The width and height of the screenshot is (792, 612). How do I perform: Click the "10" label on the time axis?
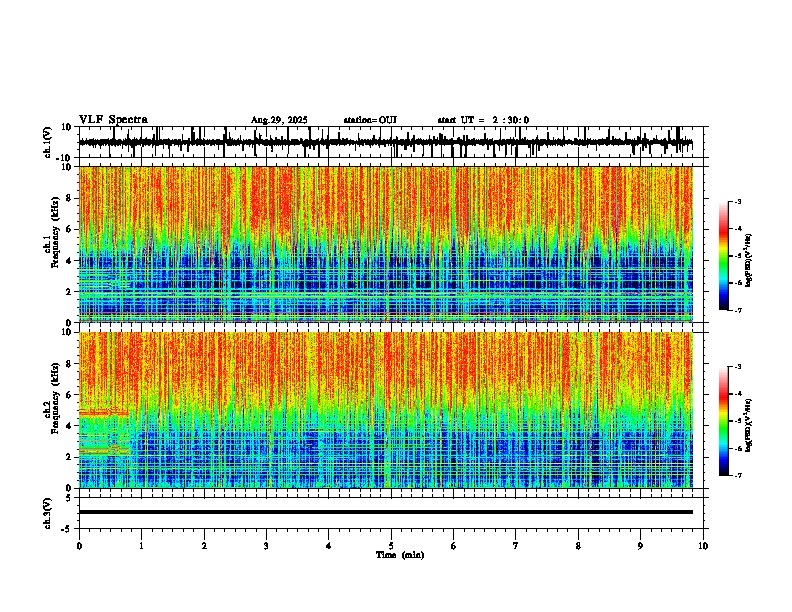[x=703, y=546]
